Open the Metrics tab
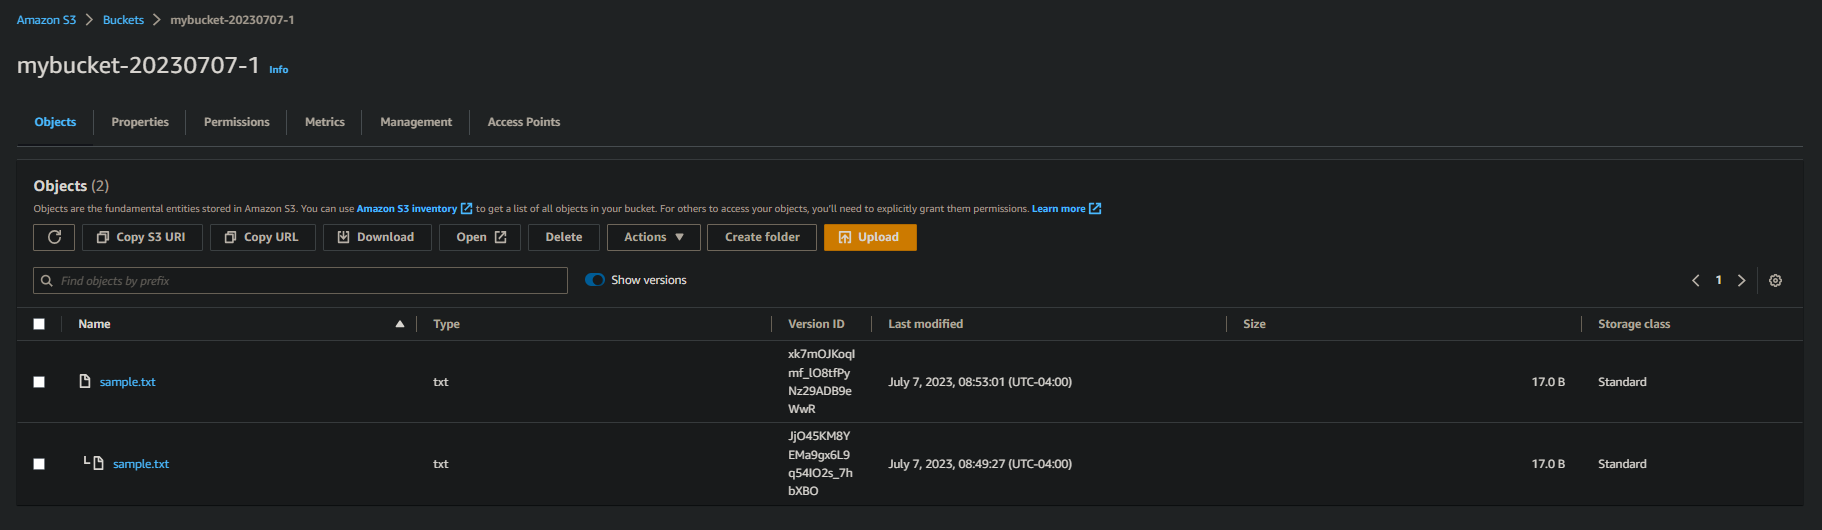The height and width of the screenshot is (530, 1822). 325,122
